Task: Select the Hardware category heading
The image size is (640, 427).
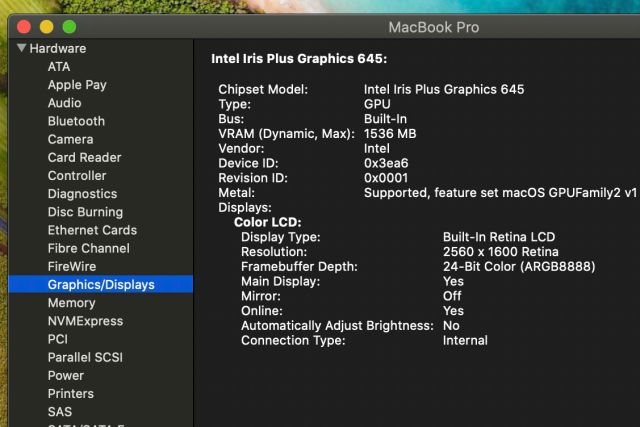Action: tap(58, 49)
